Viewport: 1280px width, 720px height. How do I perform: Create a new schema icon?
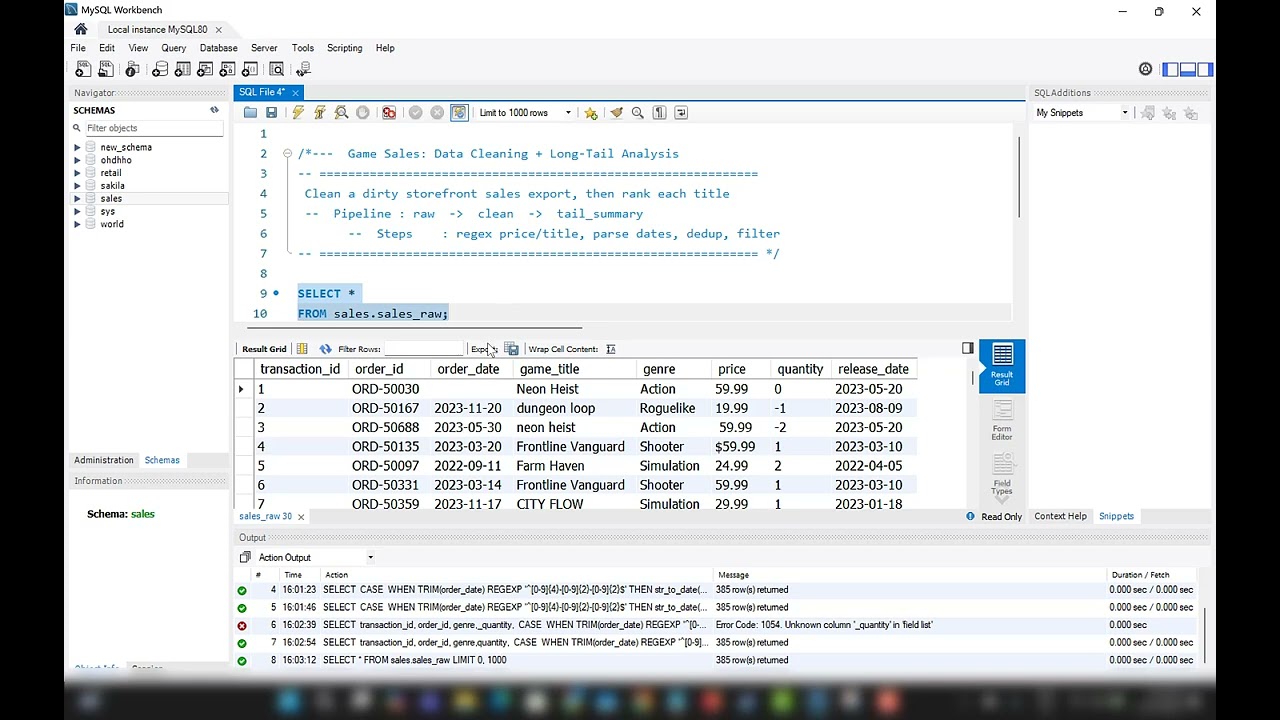[160, 69]
